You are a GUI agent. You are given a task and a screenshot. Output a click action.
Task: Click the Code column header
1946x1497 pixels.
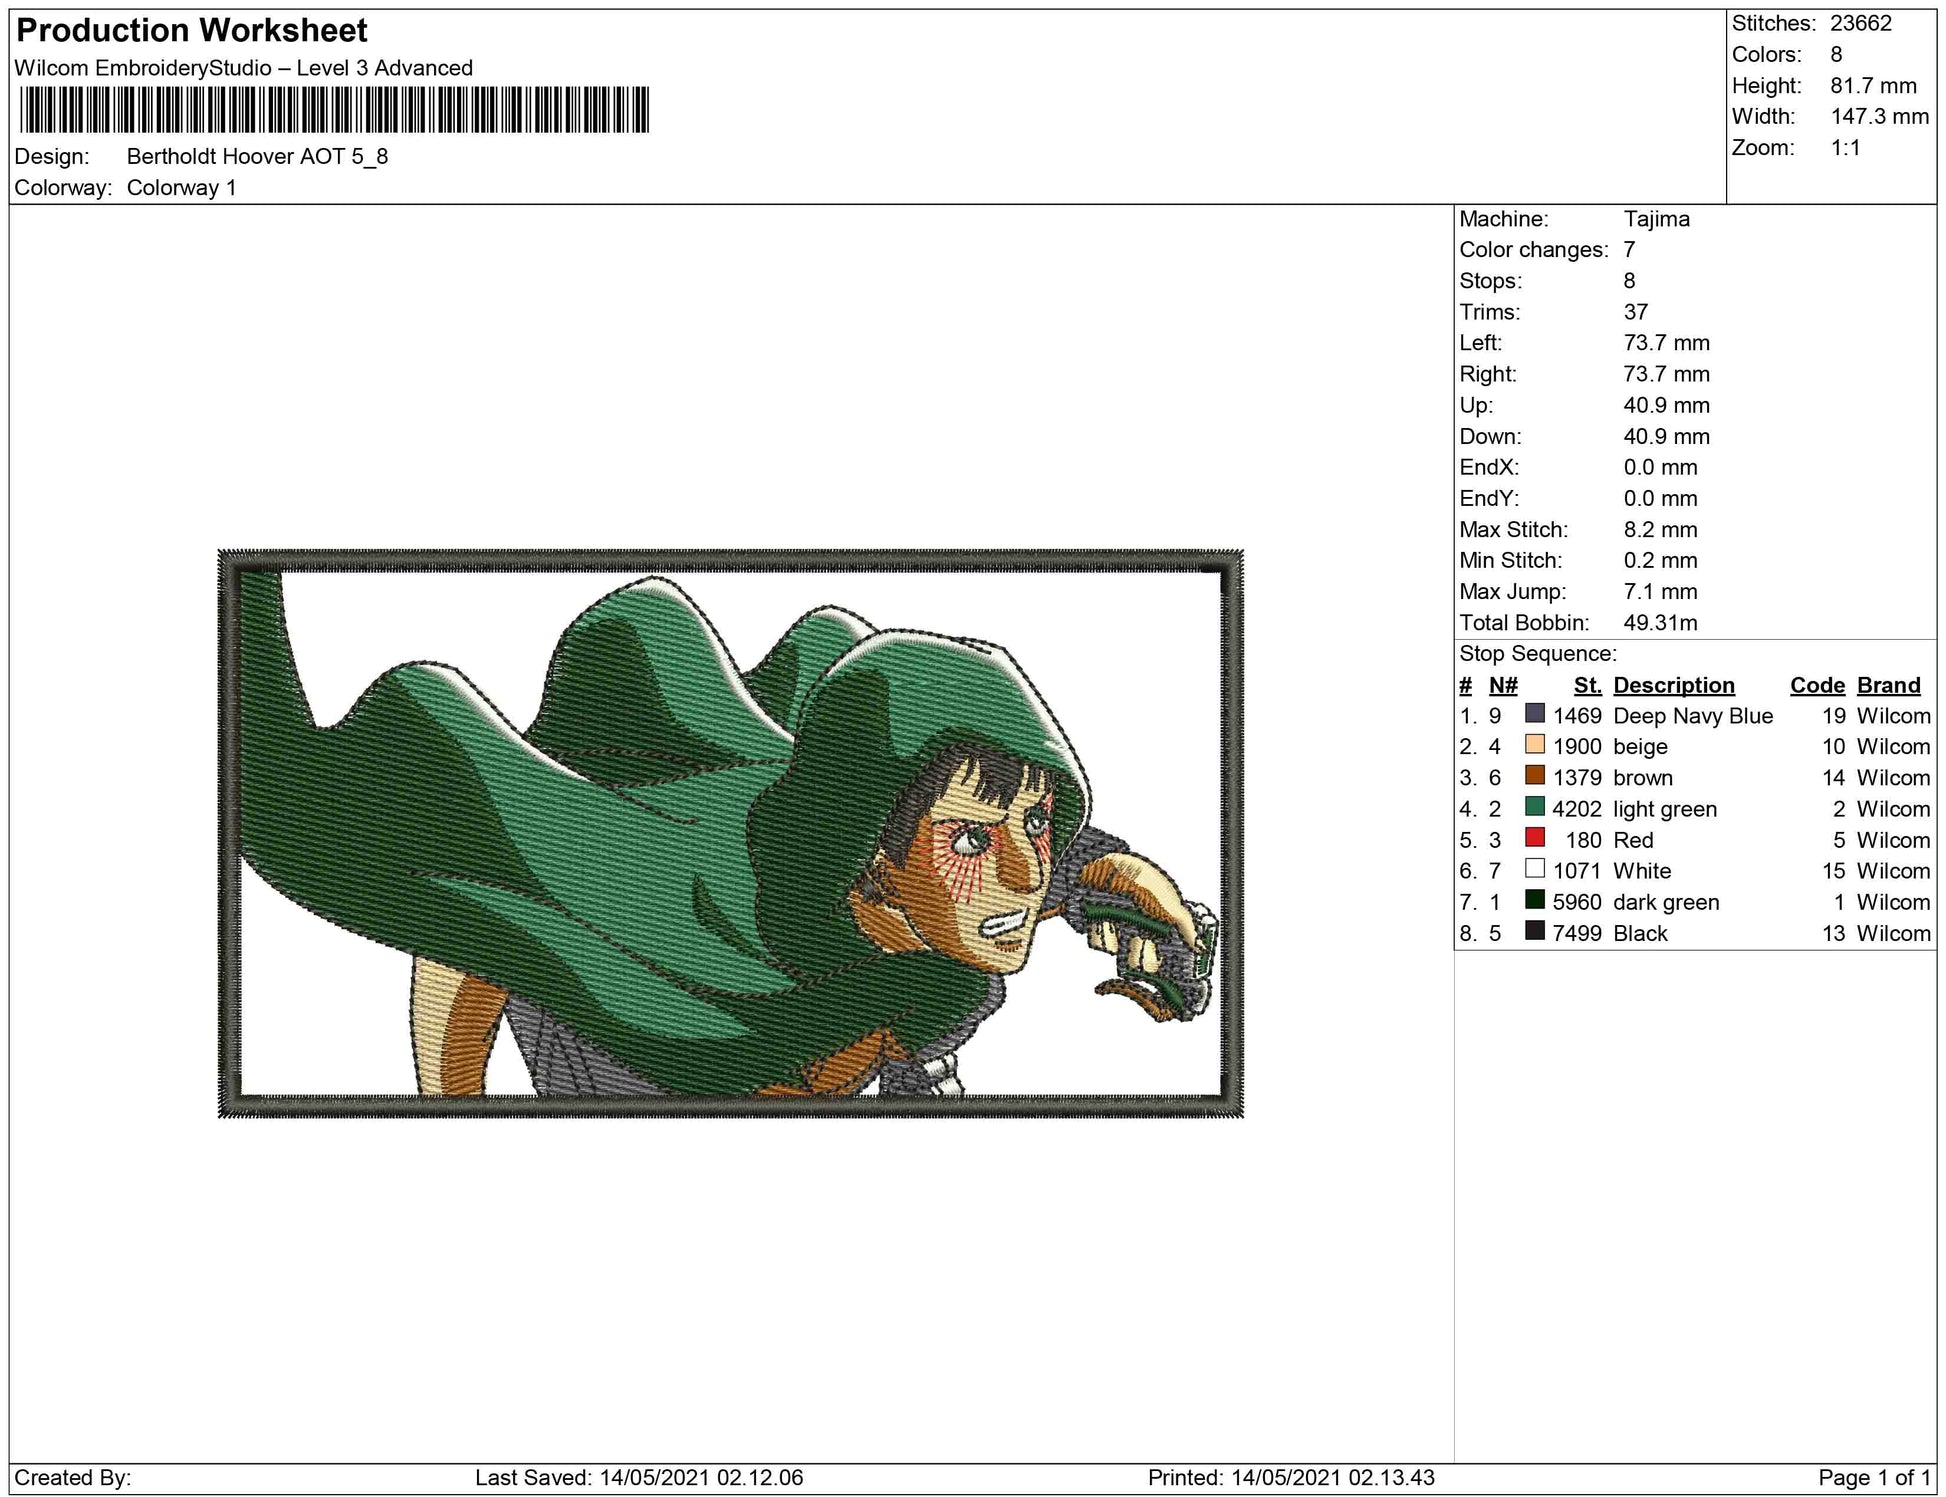1817,685
